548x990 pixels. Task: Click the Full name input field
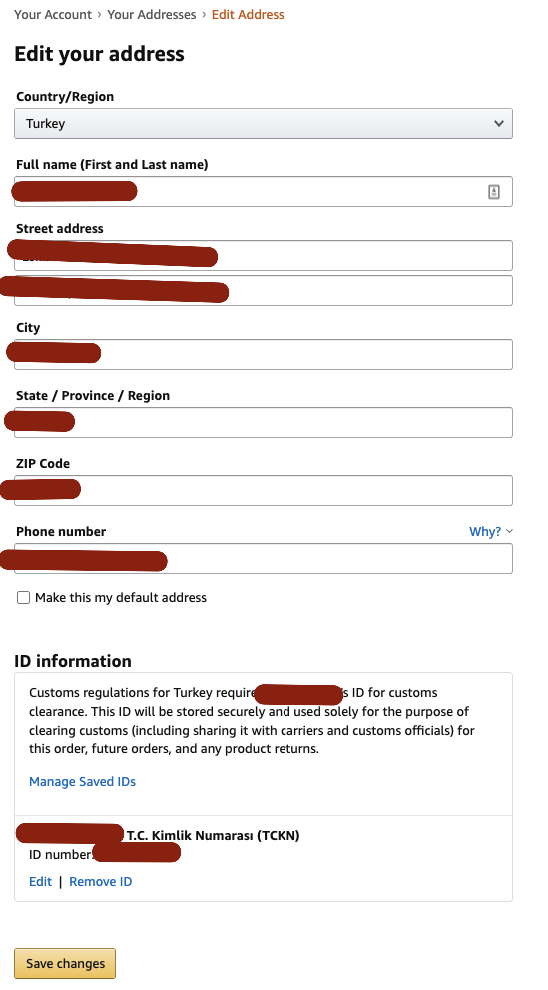[263, 192]
